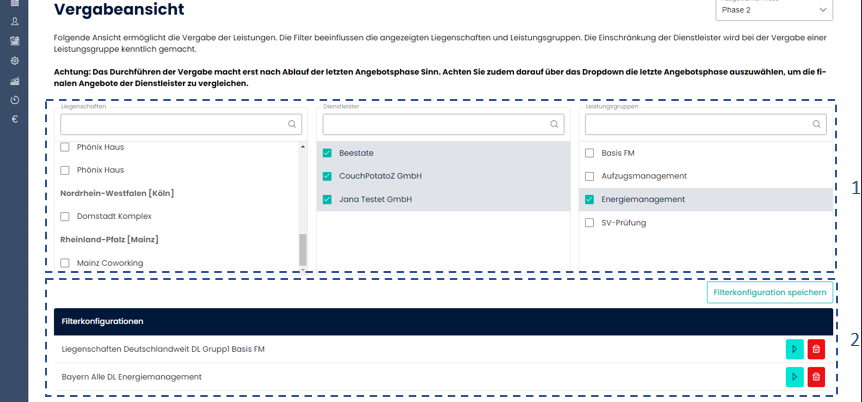
Task: Open the bar chart statistics icon
Action: 15,81
